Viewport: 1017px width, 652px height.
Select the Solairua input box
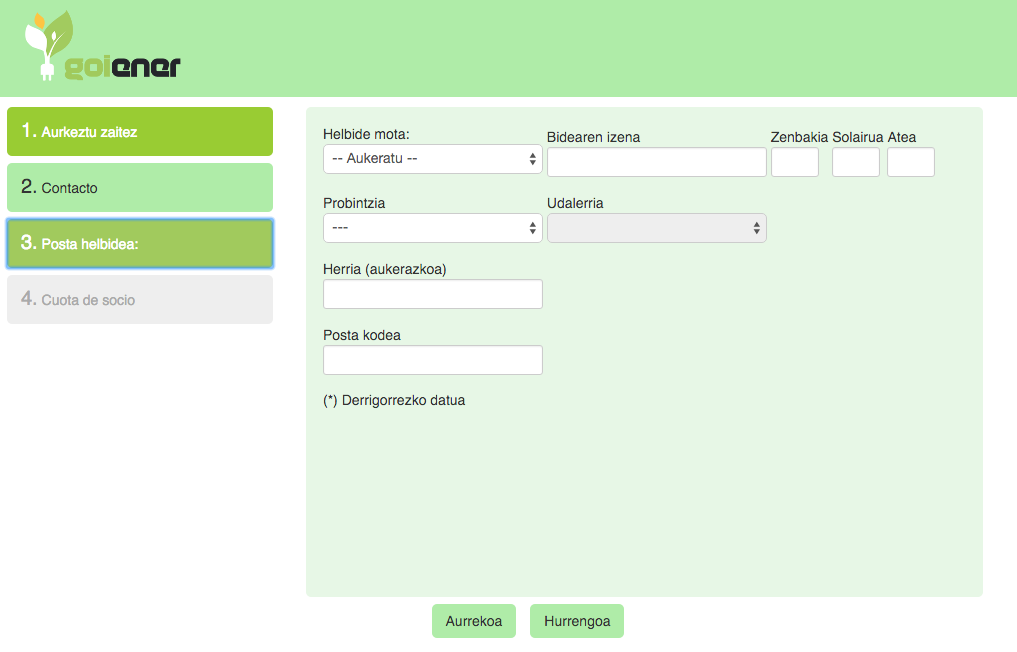pos(855,162)
